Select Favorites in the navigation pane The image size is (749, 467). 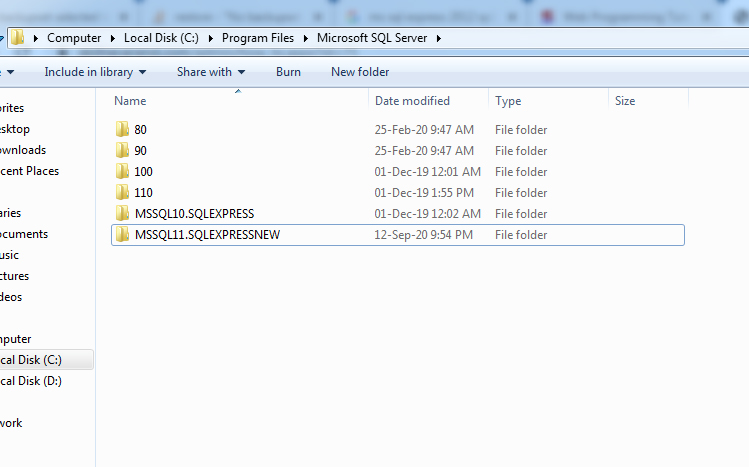click(x=12, y=108)
